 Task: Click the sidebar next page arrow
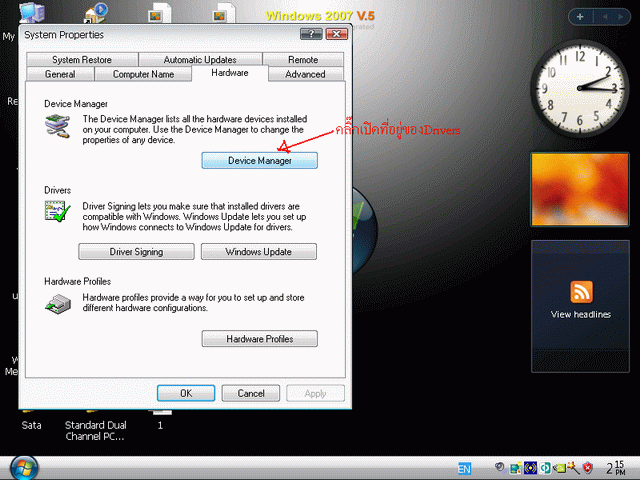click(621, 17)
